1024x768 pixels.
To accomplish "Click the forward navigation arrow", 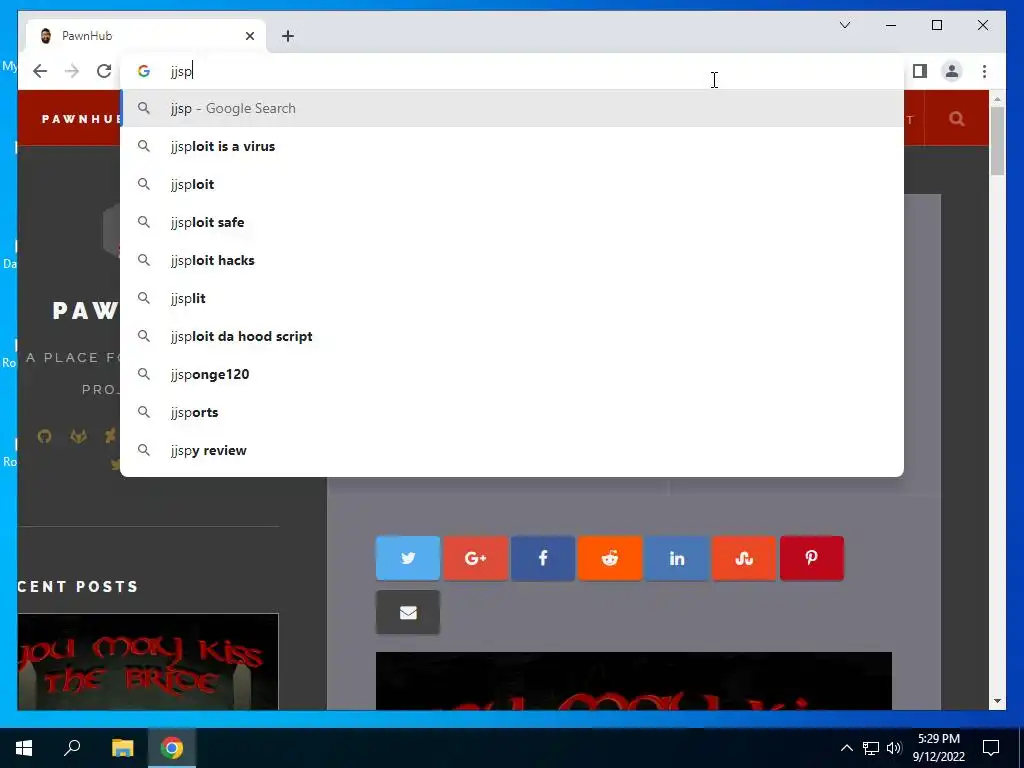I will [72, 71].
